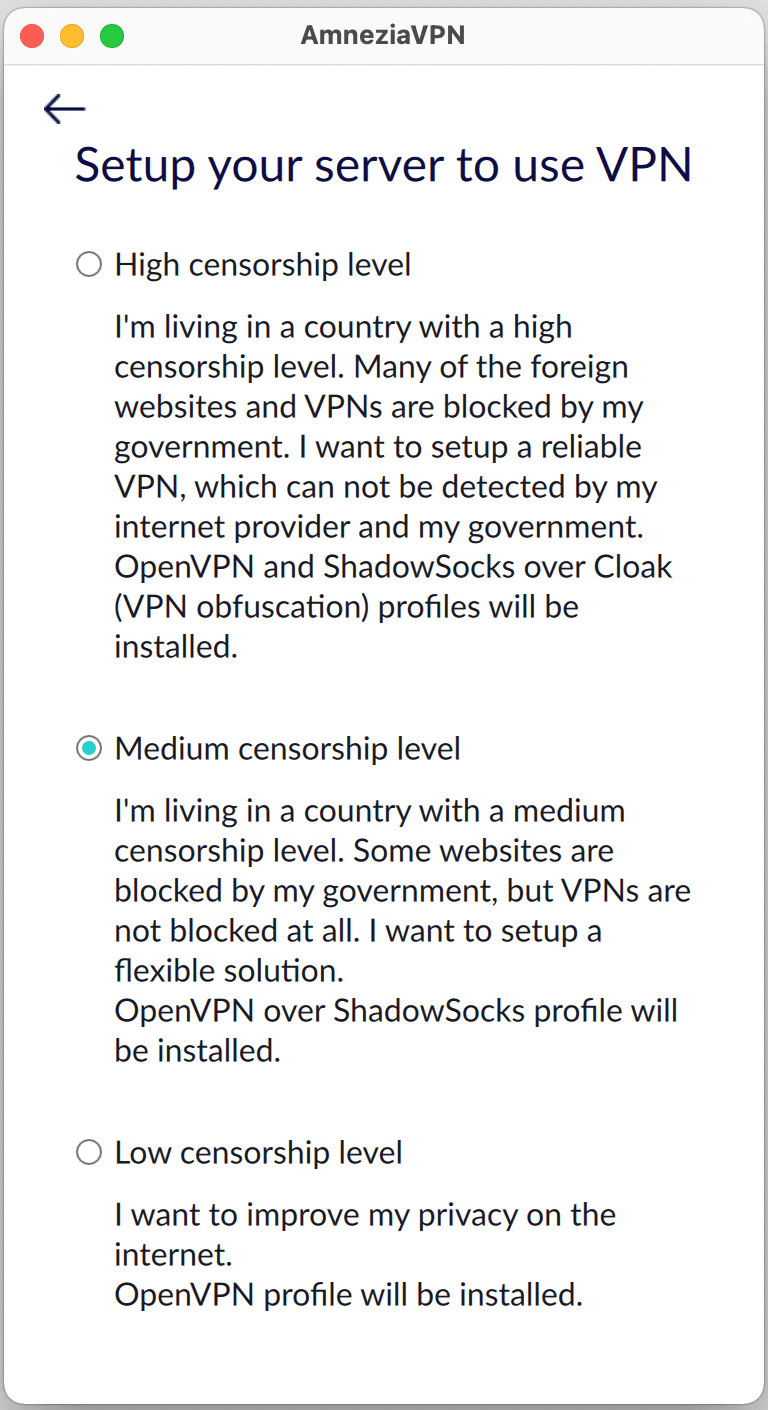The height and width of the screenshot is (1410, 768).
Task: Click the back arrow to return
Action: click(64, 109)
